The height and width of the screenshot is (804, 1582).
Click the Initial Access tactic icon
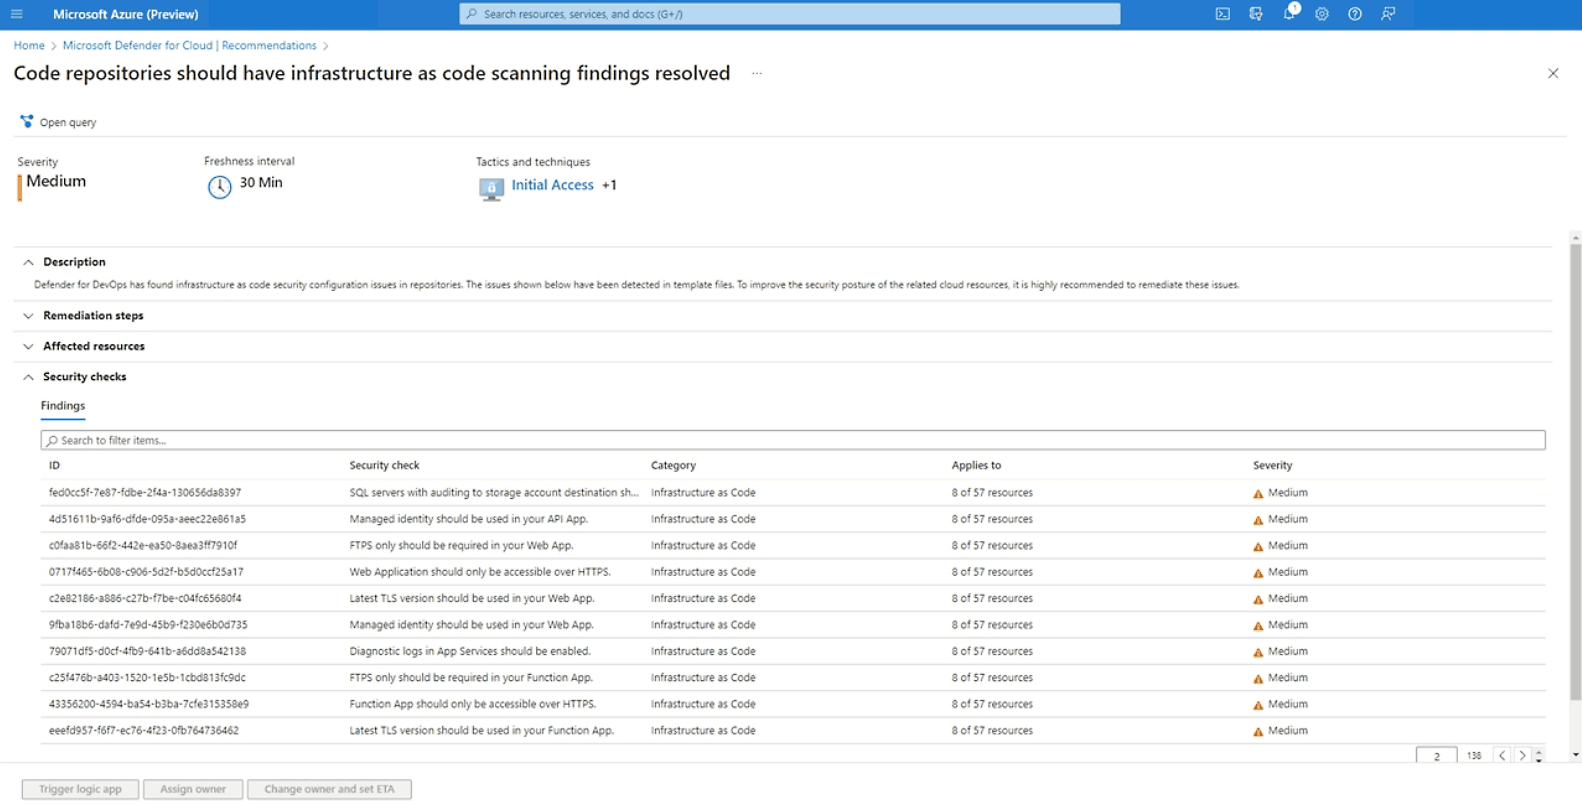[x=491, y=189]
